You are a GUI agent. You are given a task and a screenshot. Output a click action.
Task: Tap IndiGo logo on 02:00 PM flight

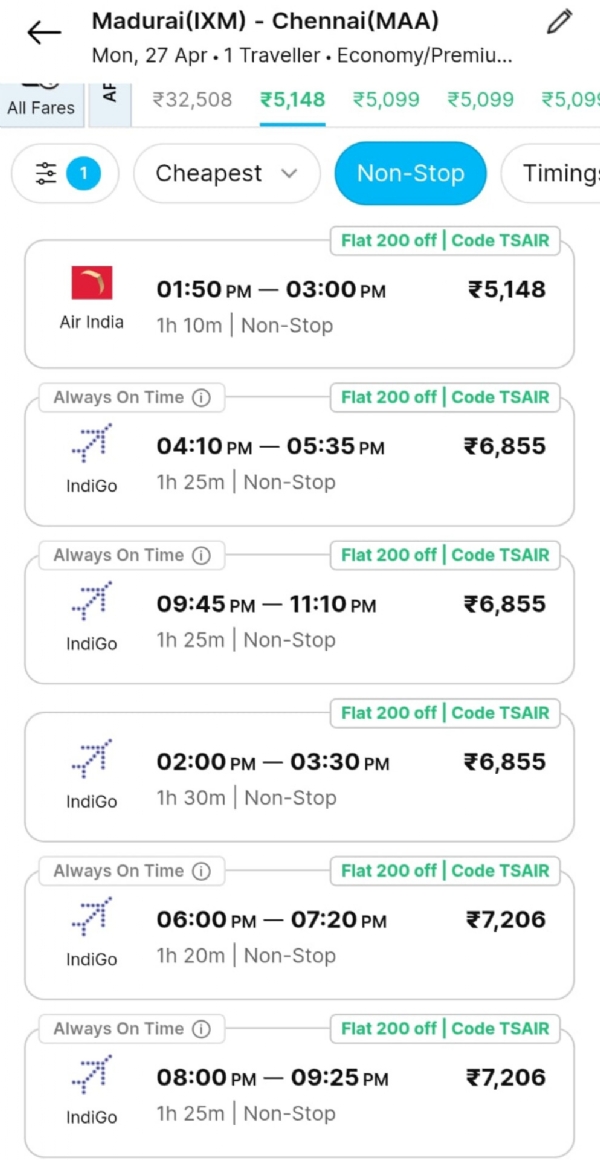pos(92,762)
